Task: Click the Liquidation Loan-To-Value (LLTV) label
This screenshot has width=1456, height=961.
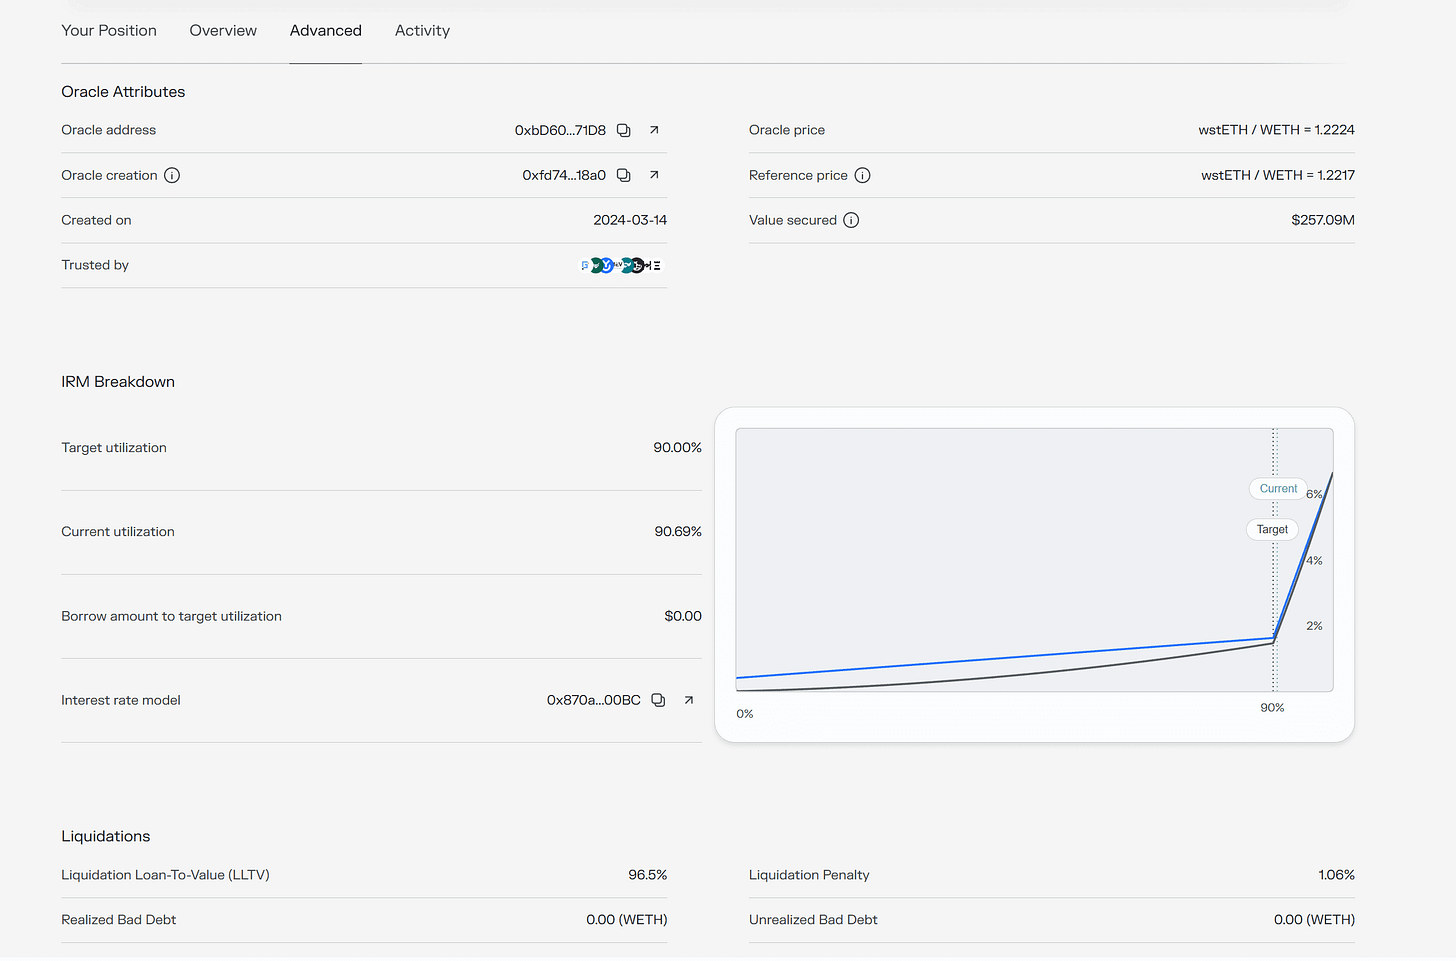Action: [165, 875]
